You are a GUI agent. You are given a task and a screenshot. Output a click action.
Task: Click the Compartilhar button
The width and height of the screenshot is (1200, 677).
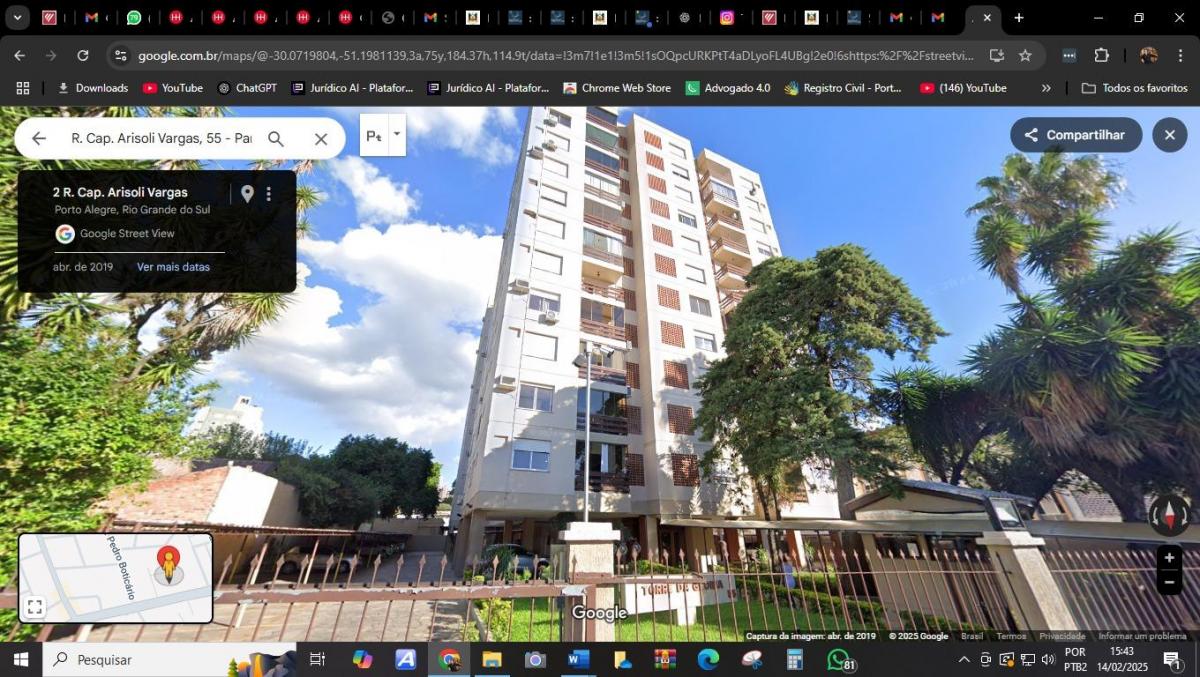pos(1075,134)
